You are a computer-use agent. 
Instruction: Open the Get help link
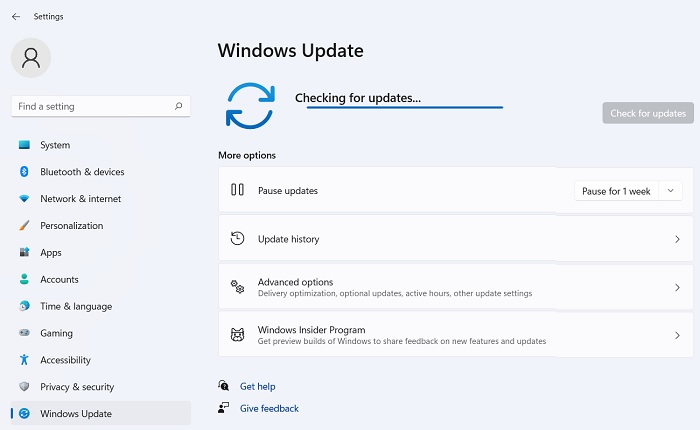258,386
